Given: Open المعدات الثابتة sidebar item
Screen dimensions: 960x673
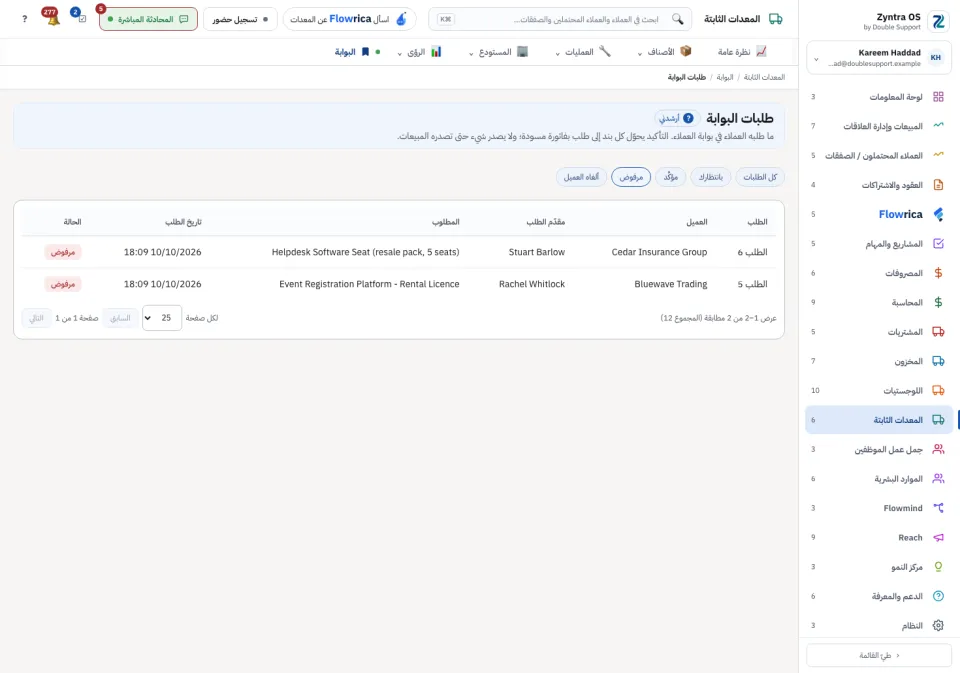Looking at the screenshot, I should point(879,420).
